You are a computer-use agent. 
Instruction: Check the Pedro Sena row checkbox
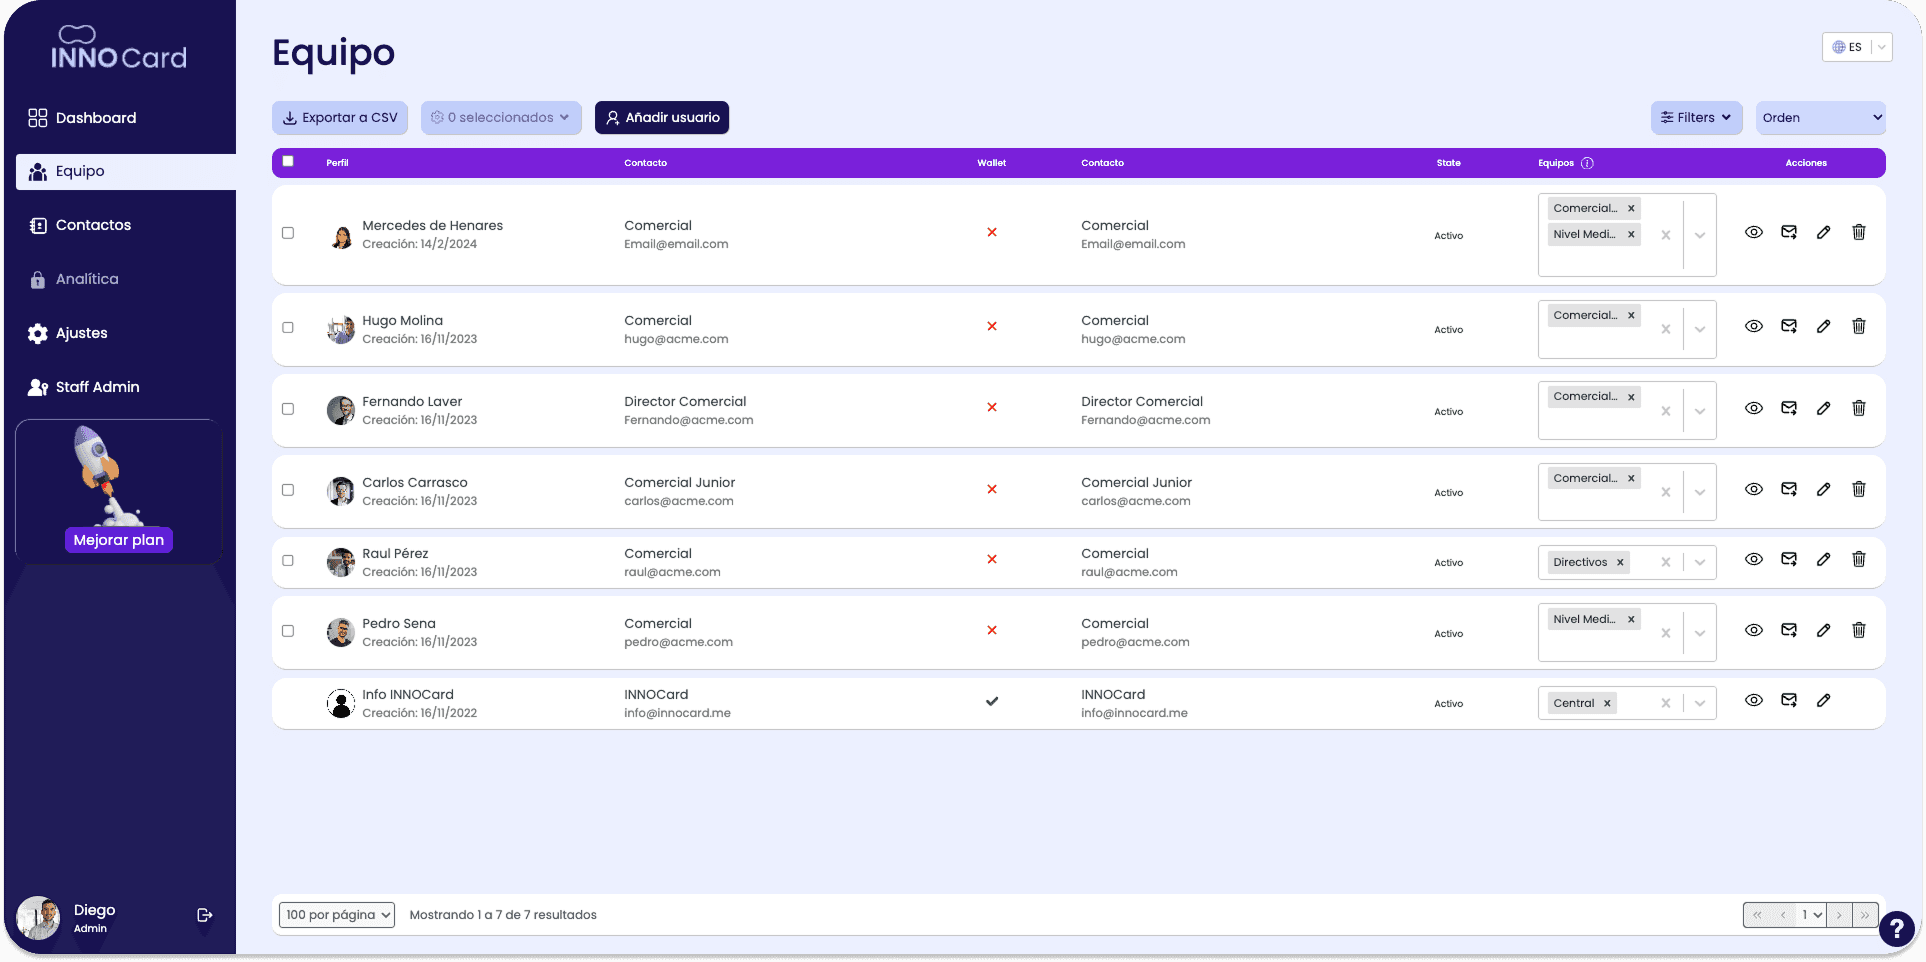(288, 631)
